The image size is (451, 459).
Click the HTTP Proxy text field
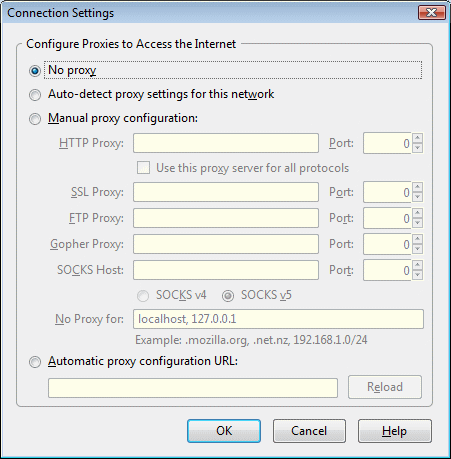pos(226,143)
